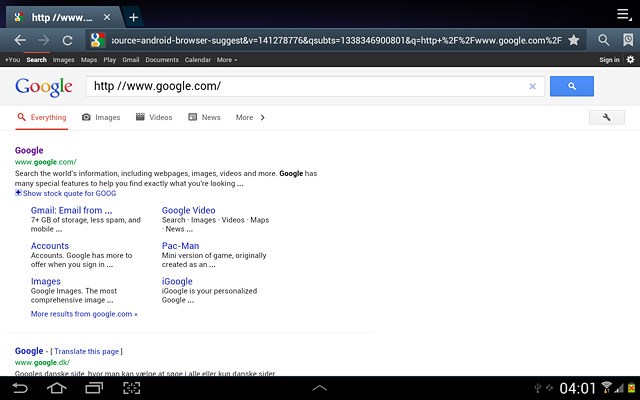Screen dimensions: 640x400
Task: Select Search in the top bar
Action: 36,60
